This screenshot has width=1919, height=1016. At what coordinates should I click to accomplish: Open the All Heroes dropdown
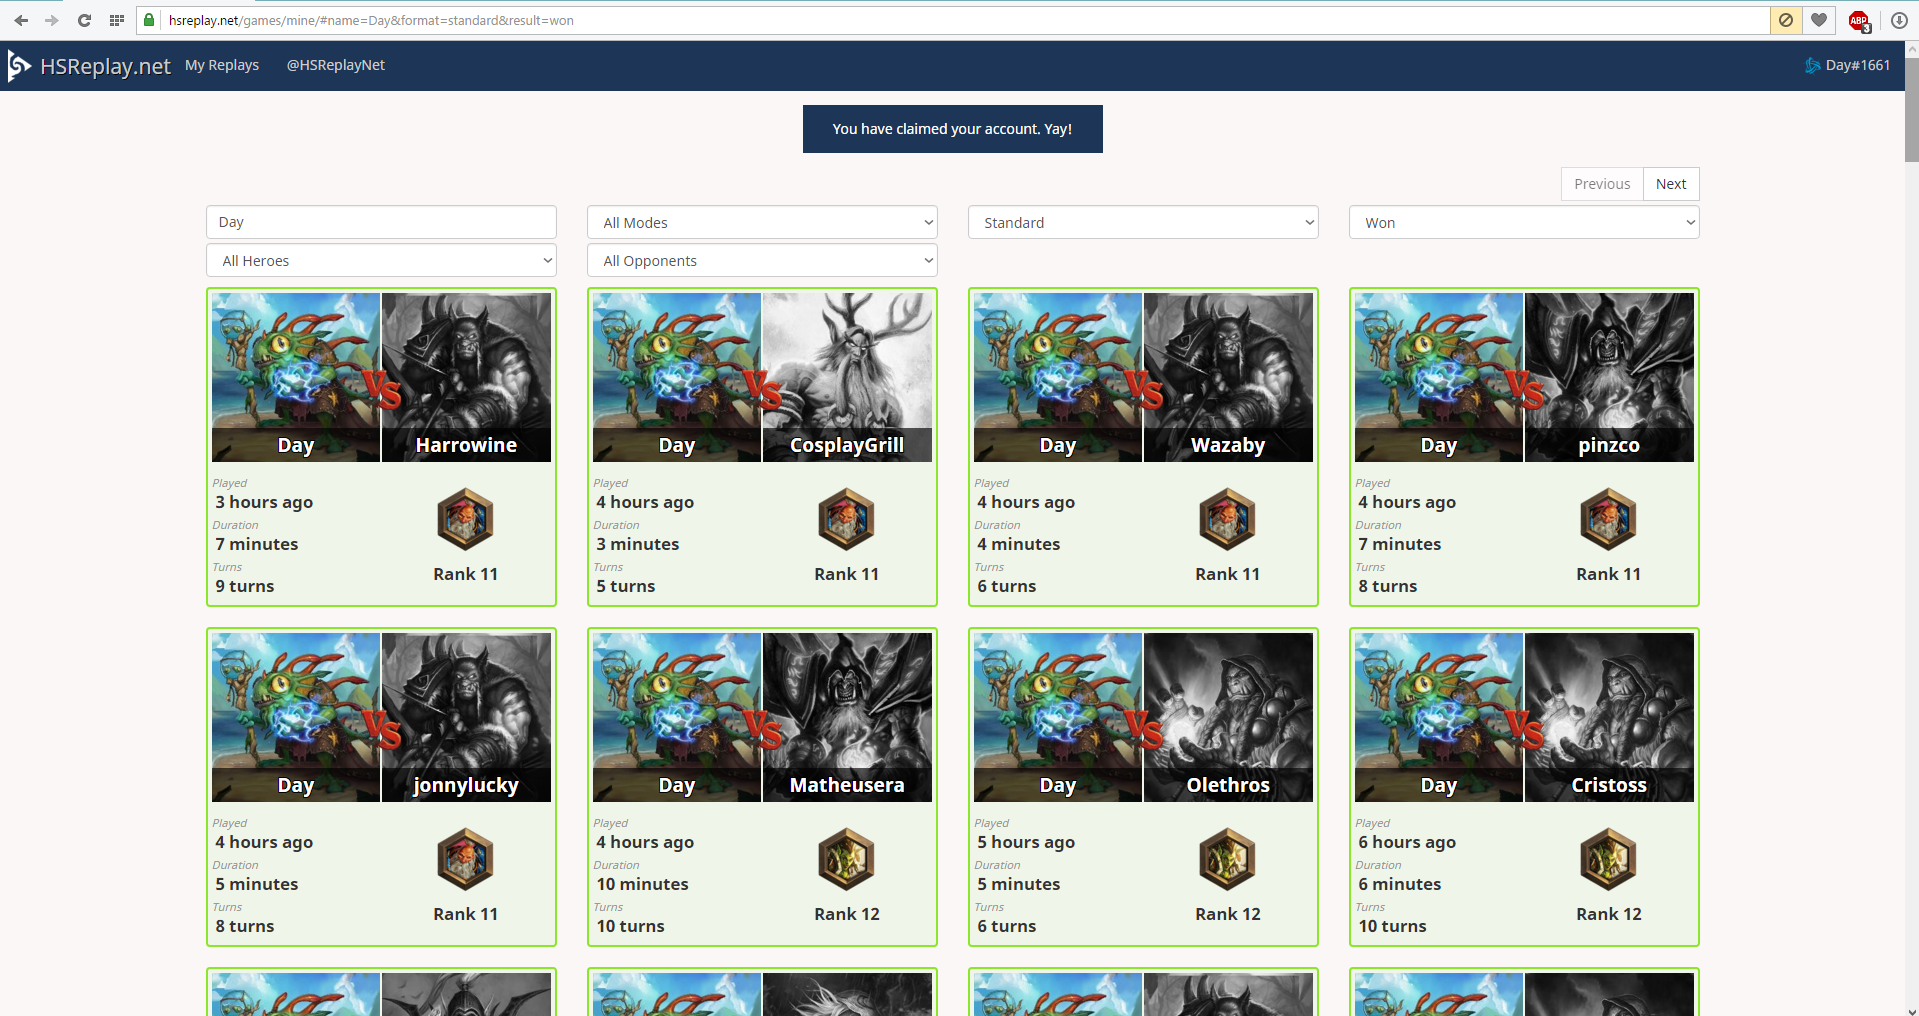(x=381, y=260)
